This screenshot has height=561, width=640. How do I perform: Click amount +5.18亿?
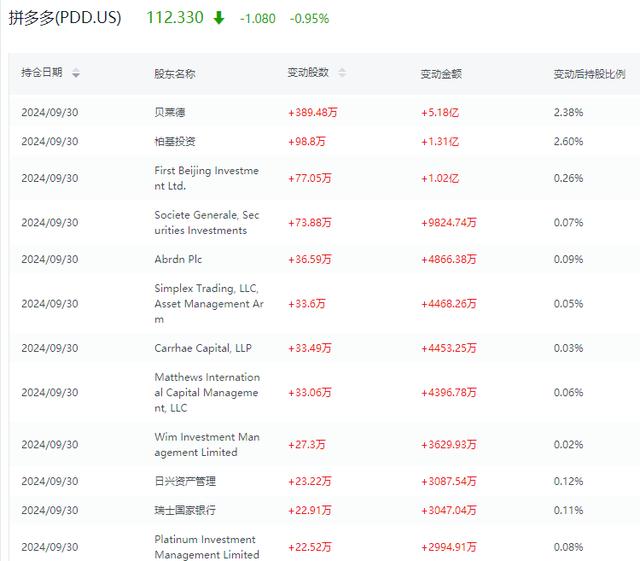pos(440,112)
